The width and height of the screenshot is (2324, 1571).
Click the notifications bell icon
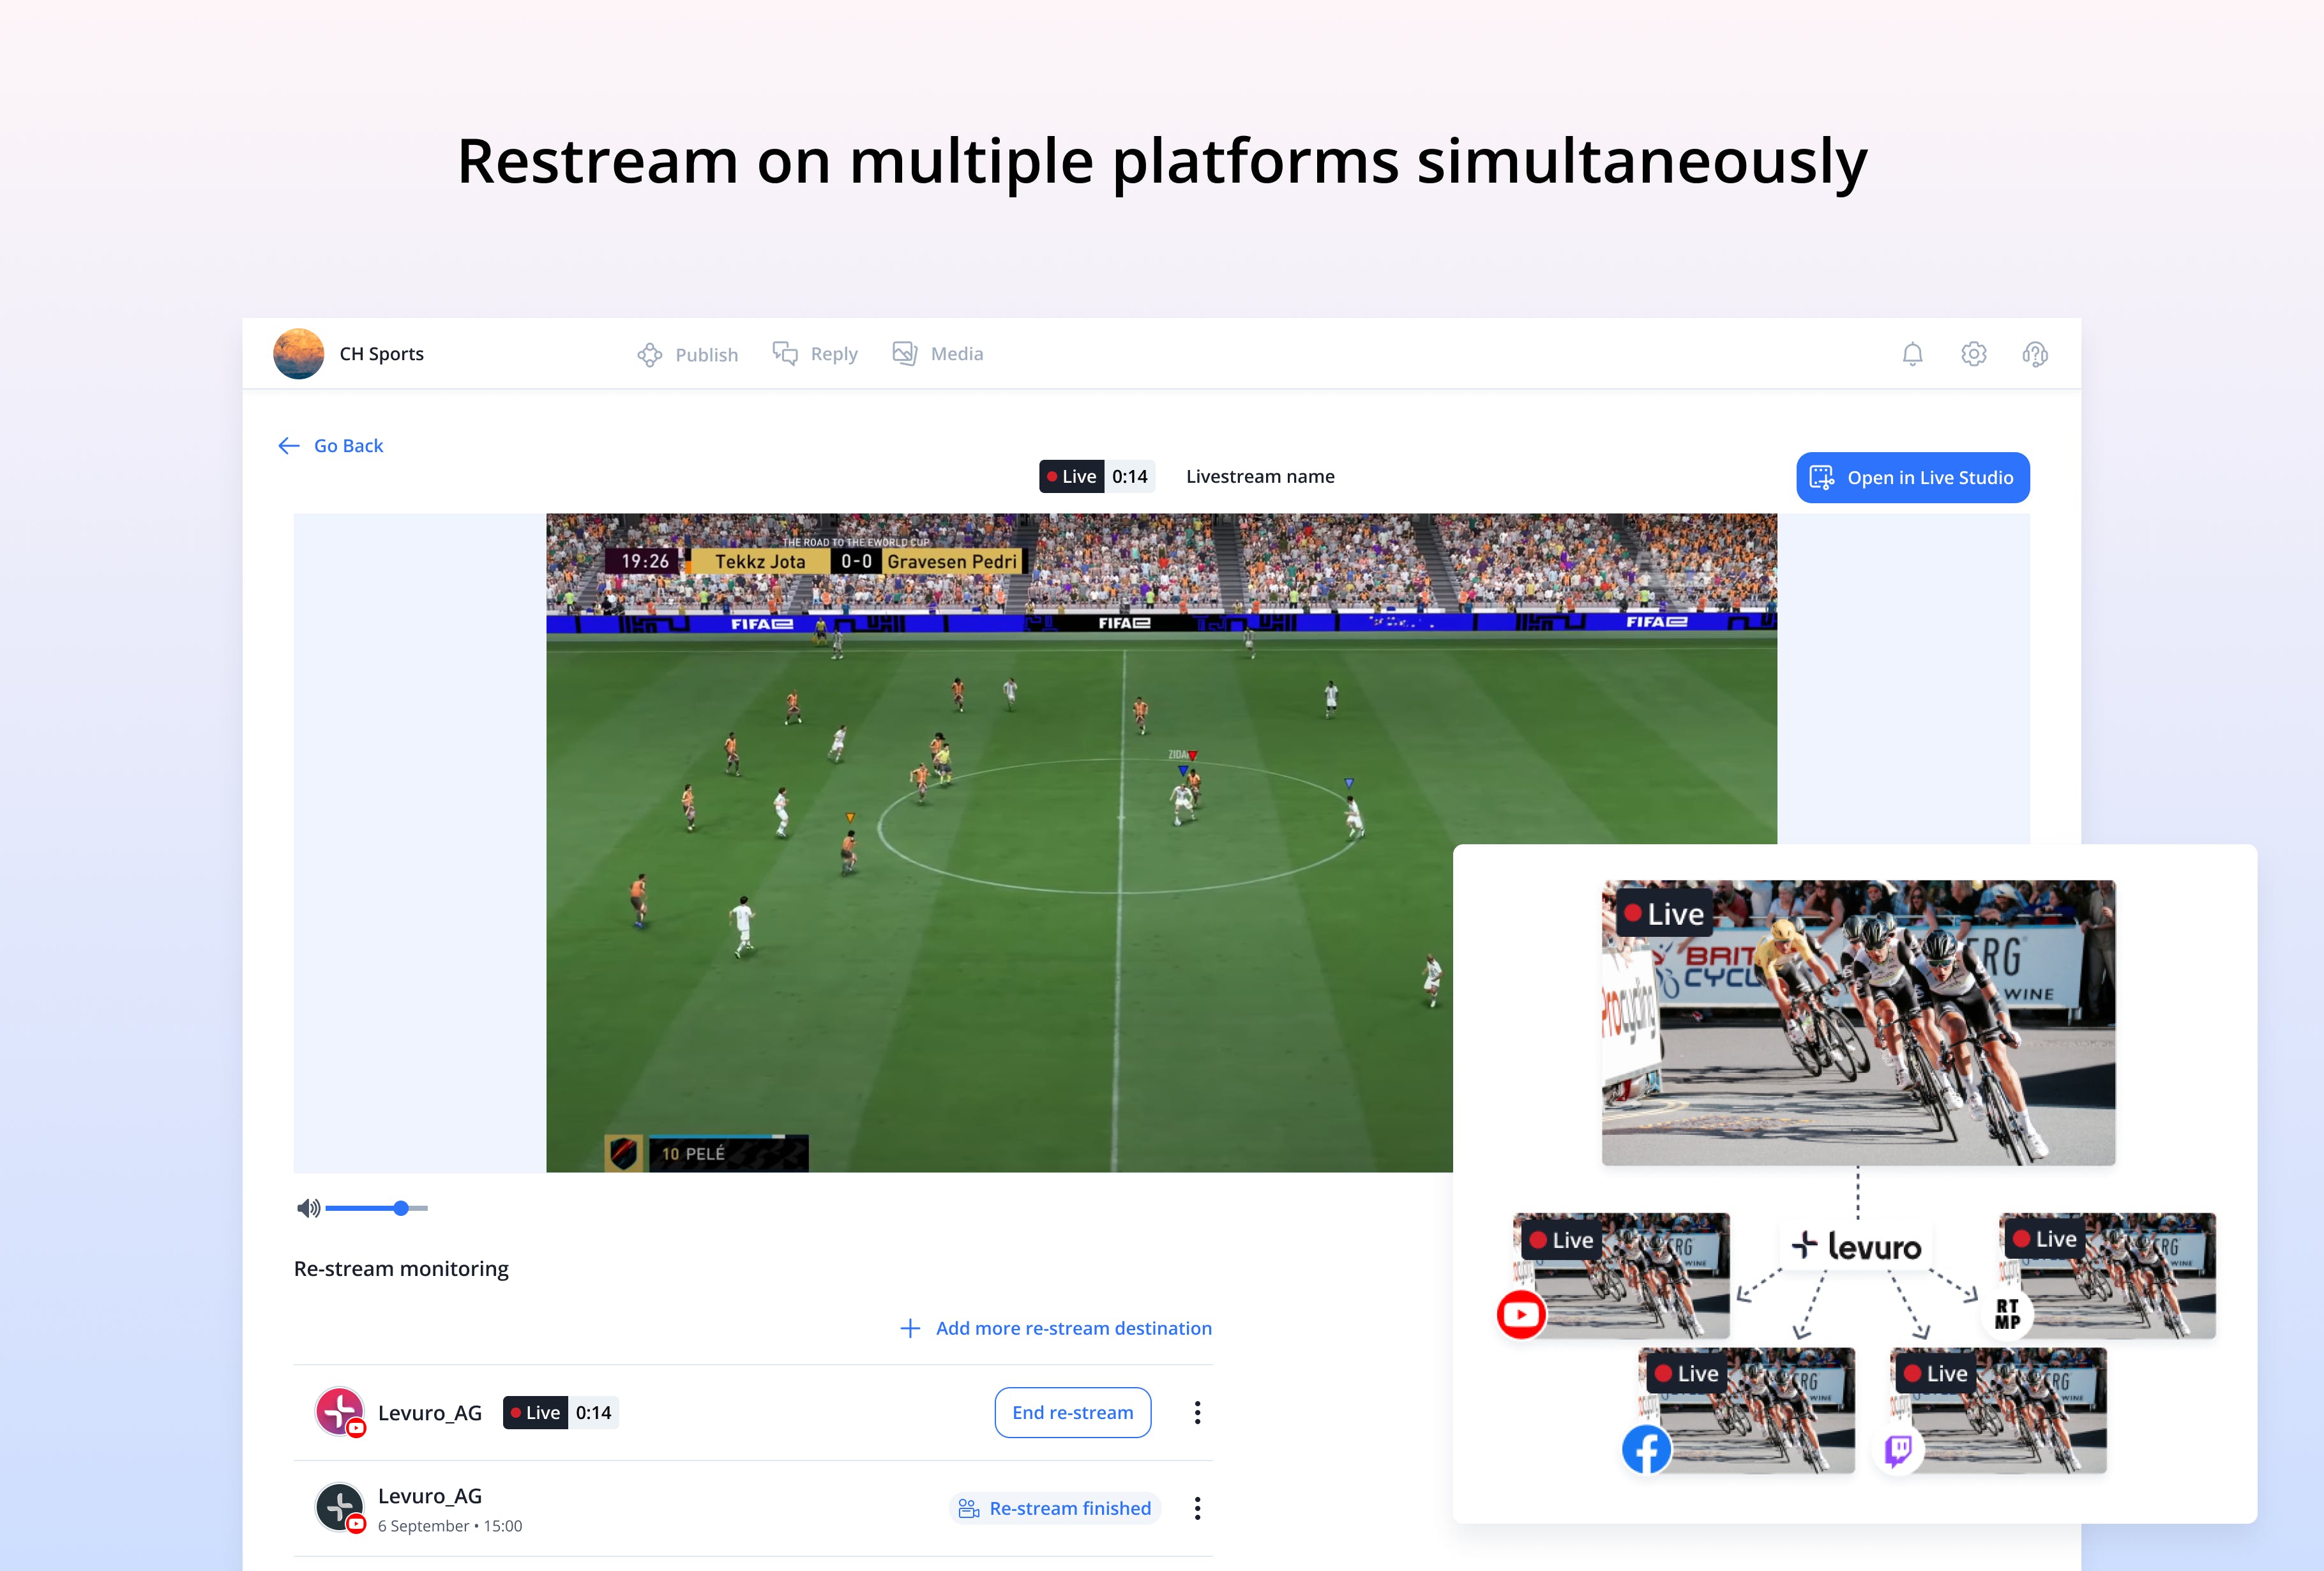point(1912,354)
